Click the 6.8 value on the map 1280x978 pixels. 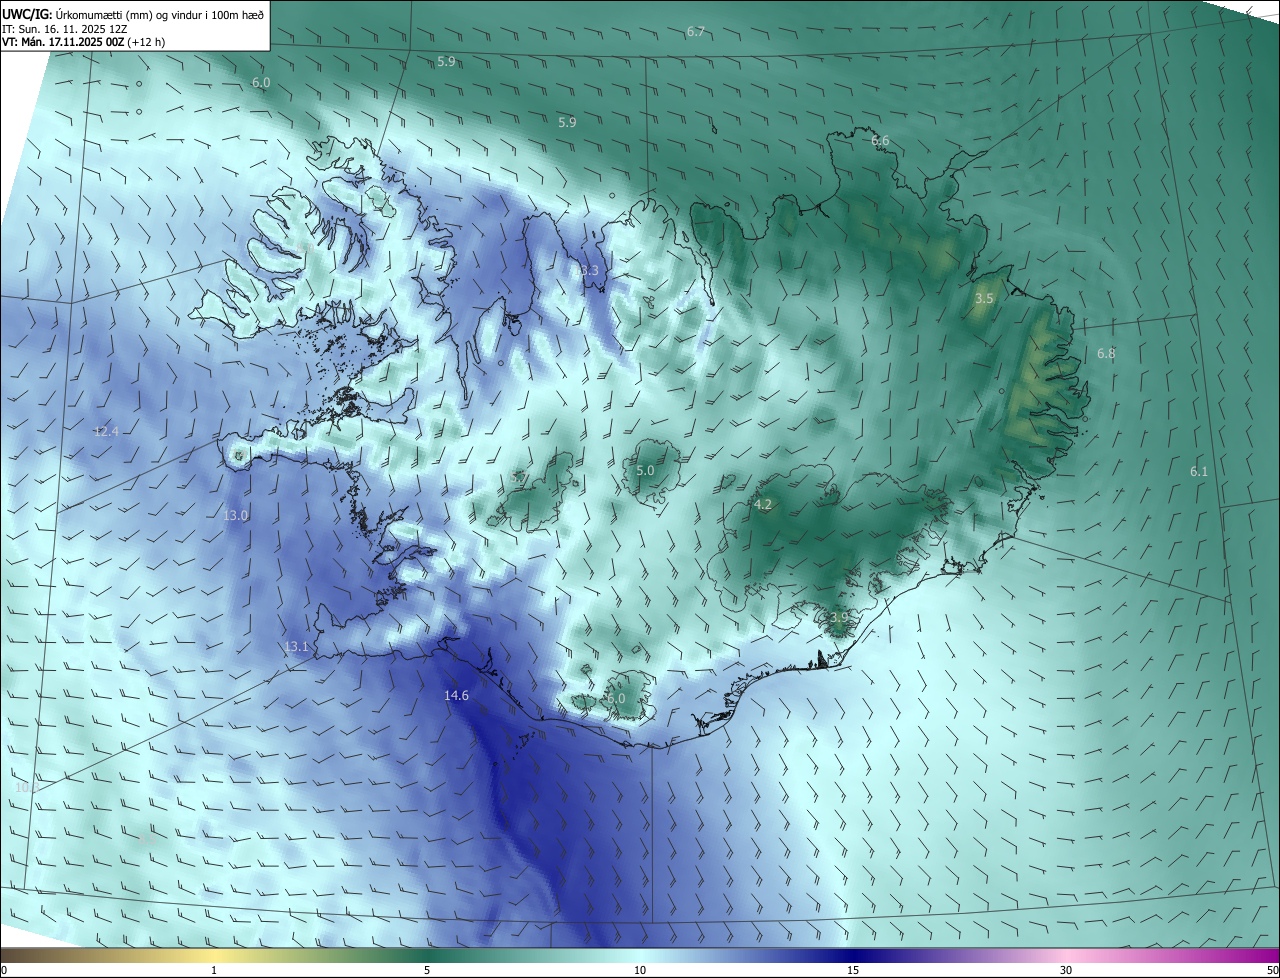click(1106, 354)
